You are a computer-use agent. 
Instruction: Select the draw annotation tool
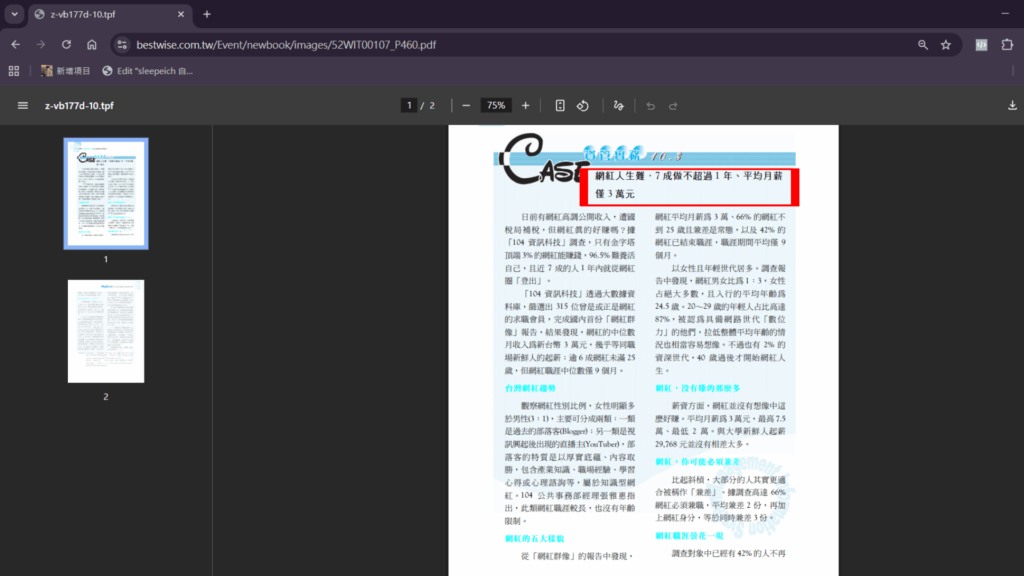(618, 106)
